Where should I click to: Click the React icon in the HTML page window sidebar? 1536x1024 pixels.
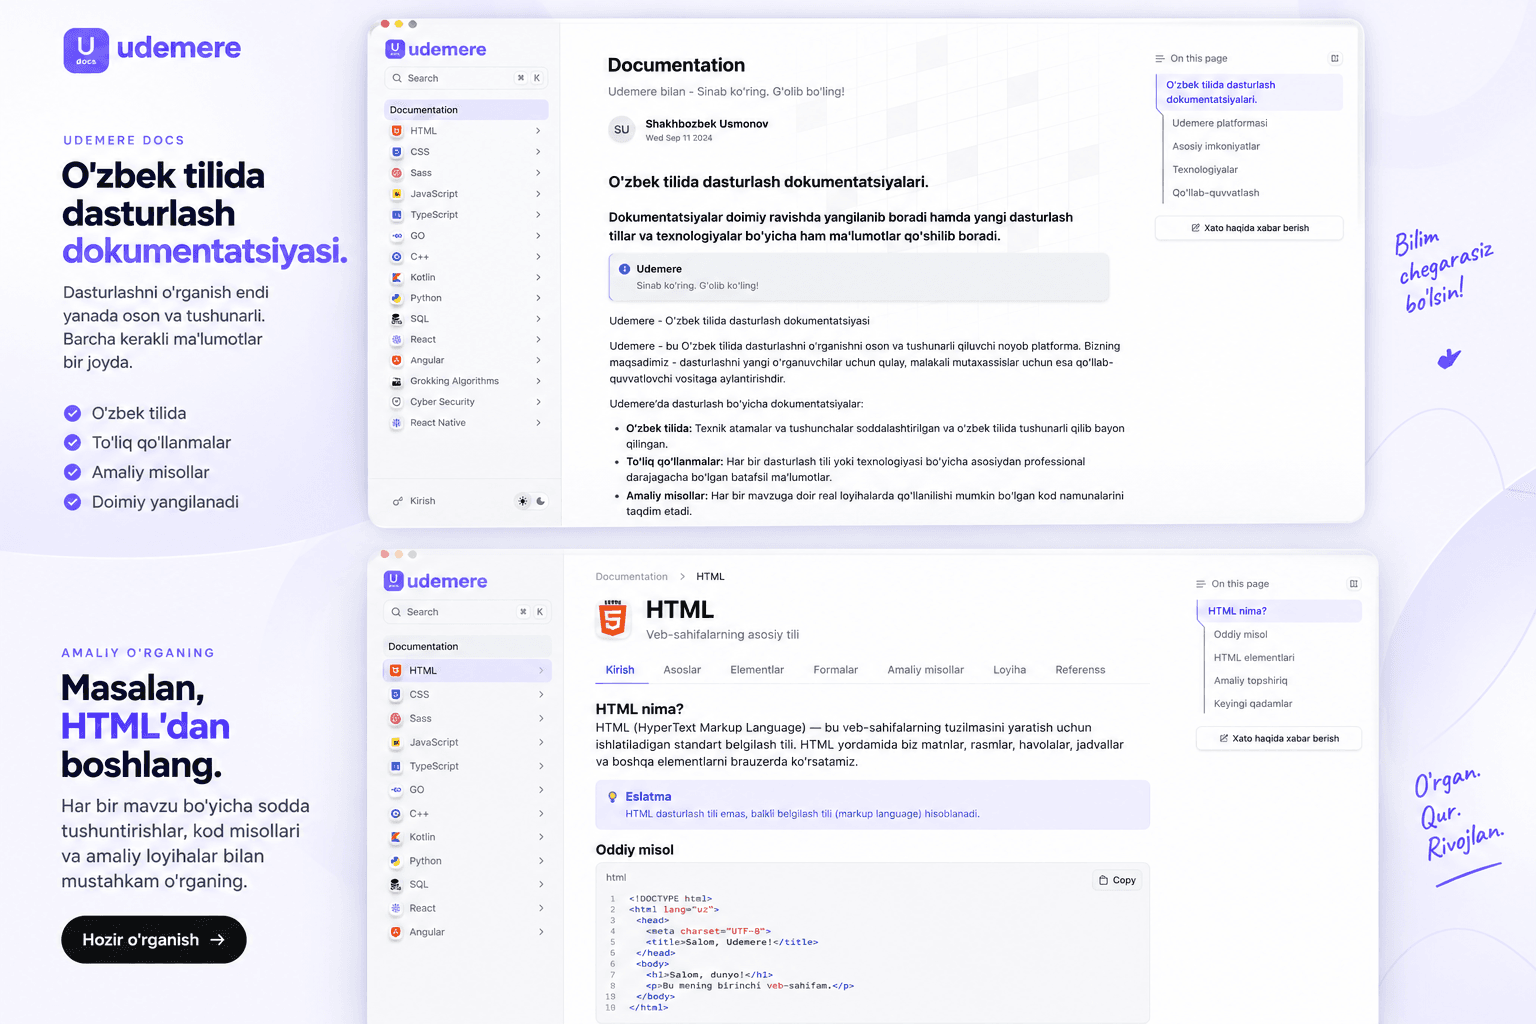pos(396,908)
